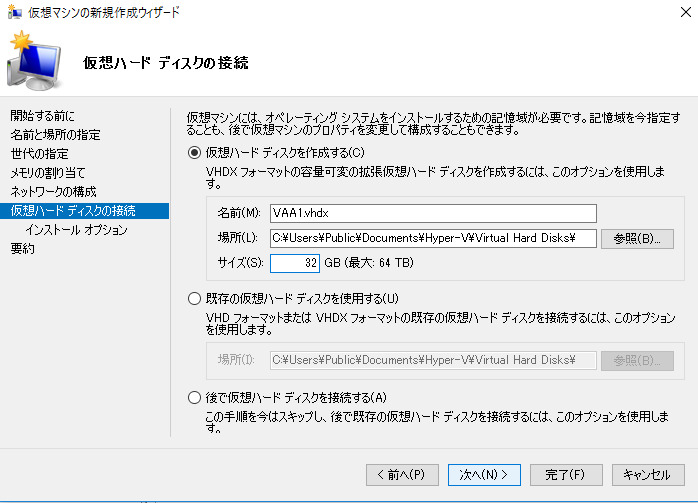Go to 世代の指定 step
This screenshot has width=698, height=503.
(x=39, y=154)
